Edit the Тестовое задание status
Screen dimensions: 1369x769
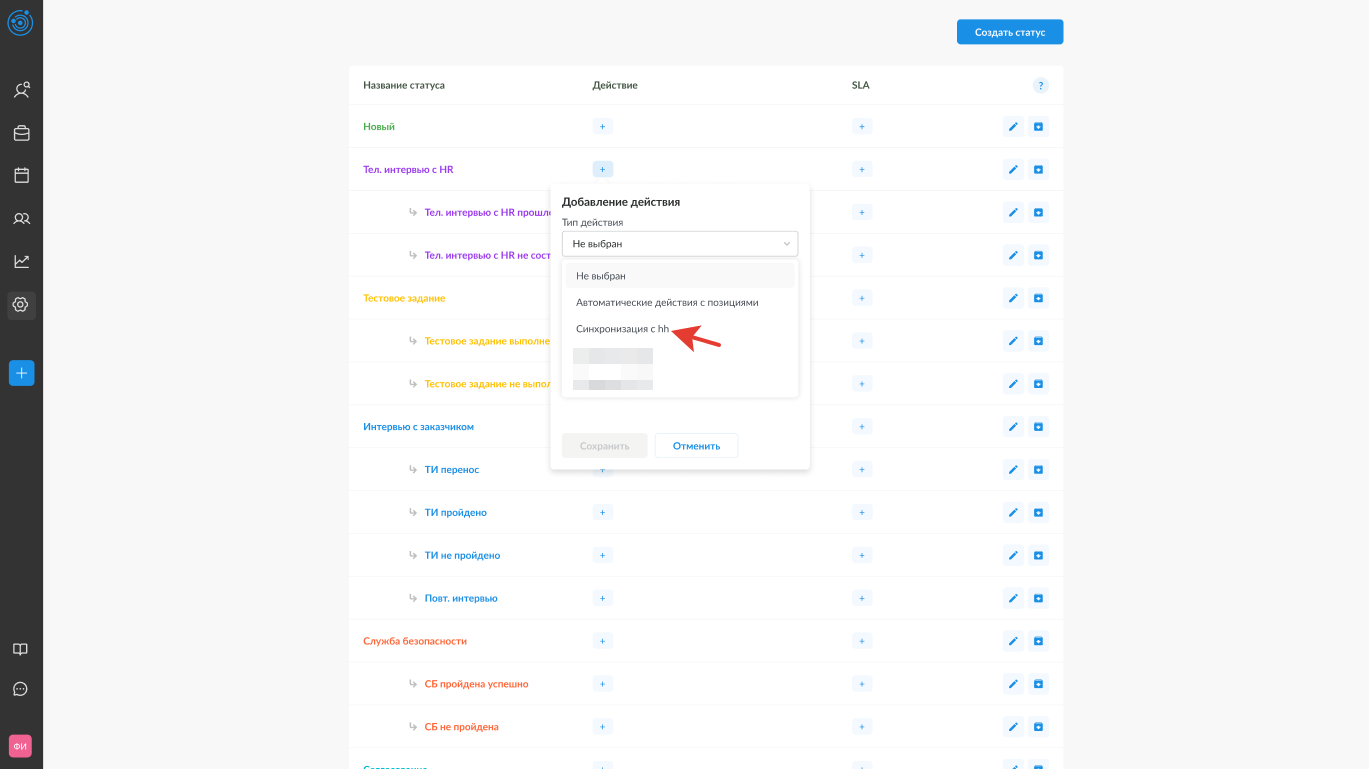click(x=1013, y=298)
